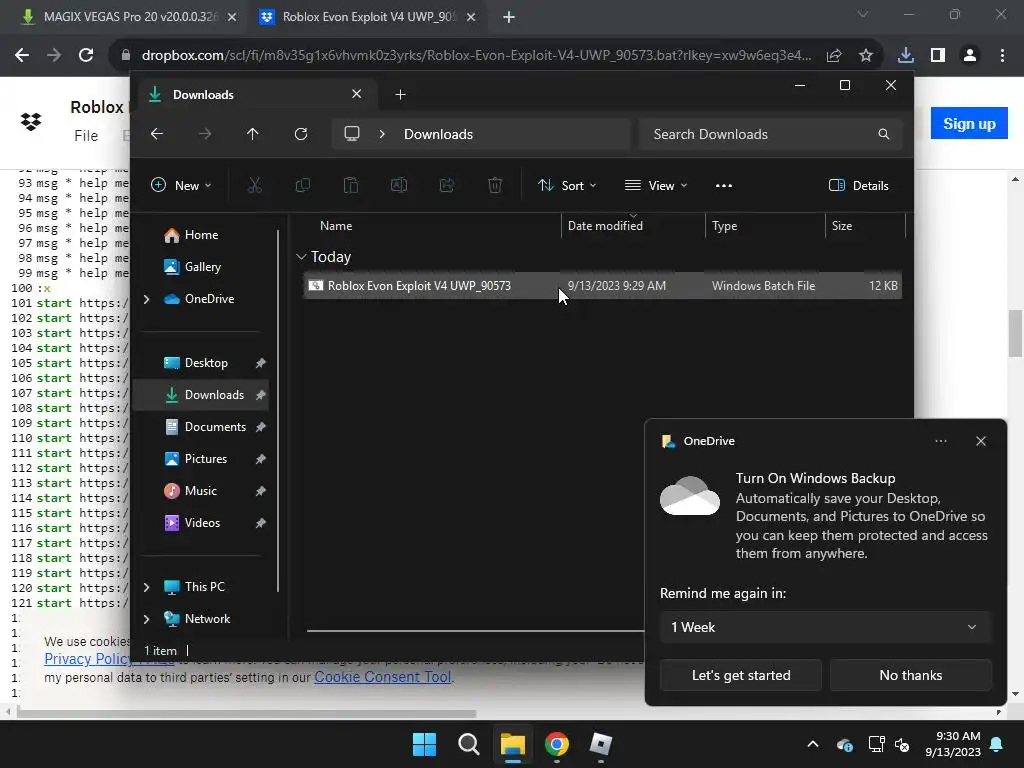Close the Downloads tab in Explorer
This screenshot has width=1024, height=768.
pyautogui.click(x=357, y=94)
